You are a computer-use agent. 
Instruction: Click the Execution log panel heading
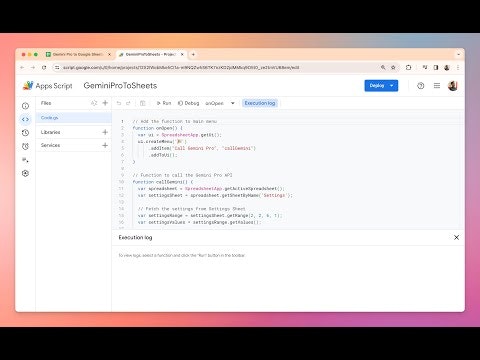coord(135,237)
